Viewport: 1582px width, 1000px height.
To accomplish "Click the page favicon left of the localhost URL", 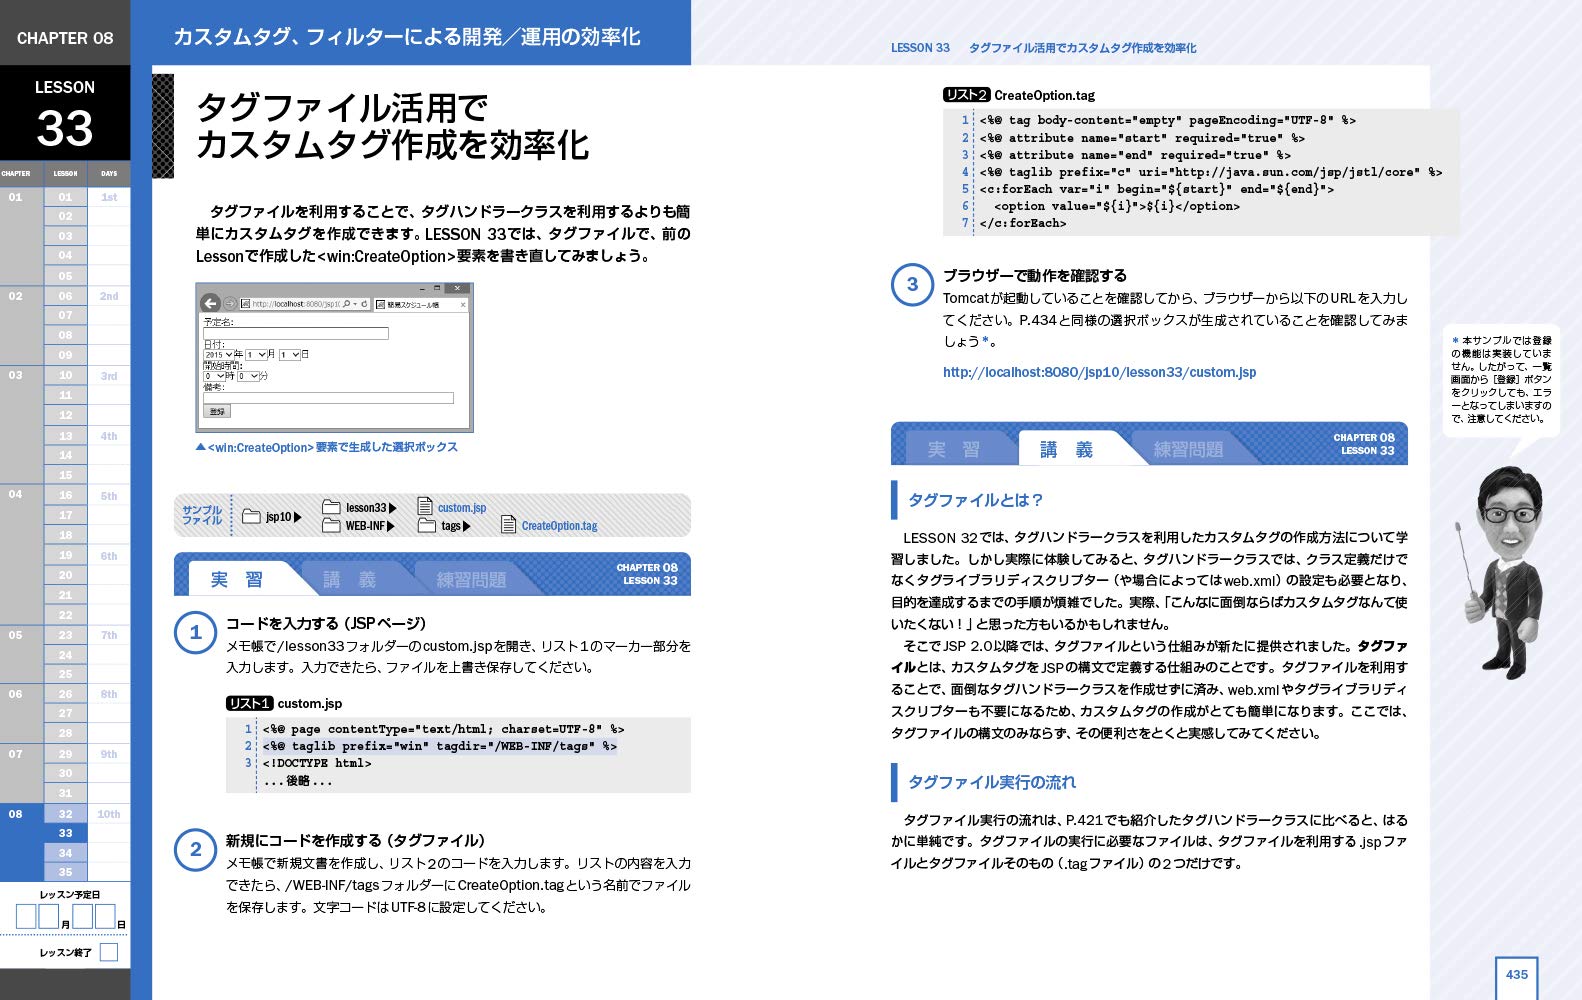I will 245,303.
